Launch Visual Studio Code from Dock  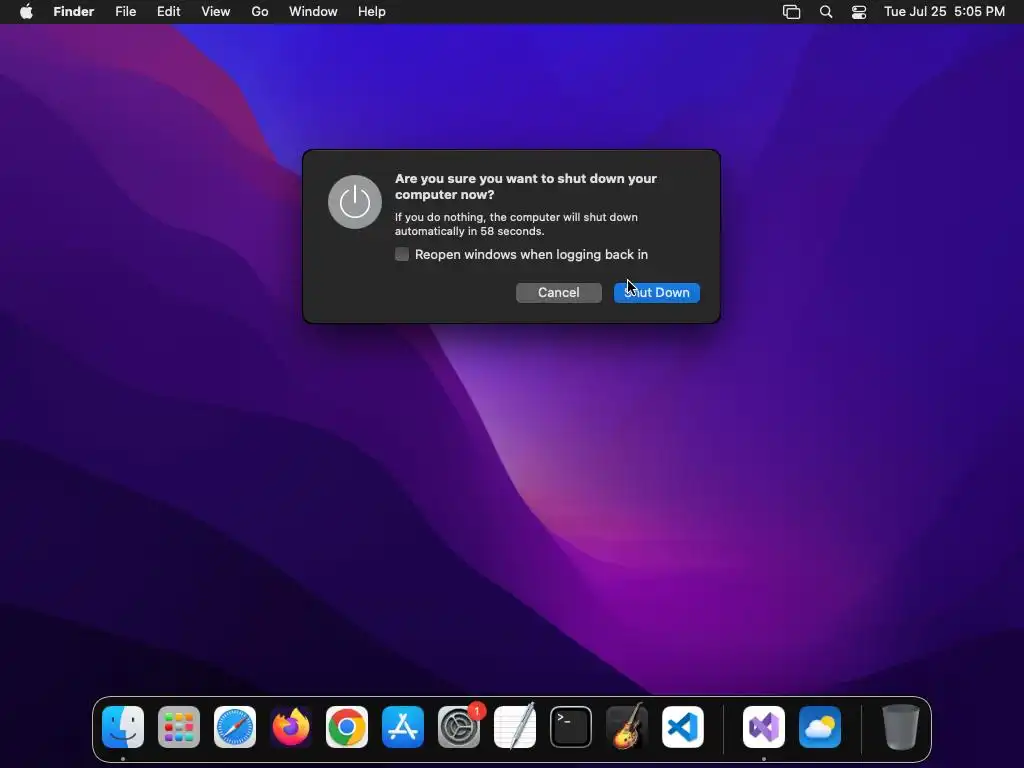coord(683,727)
